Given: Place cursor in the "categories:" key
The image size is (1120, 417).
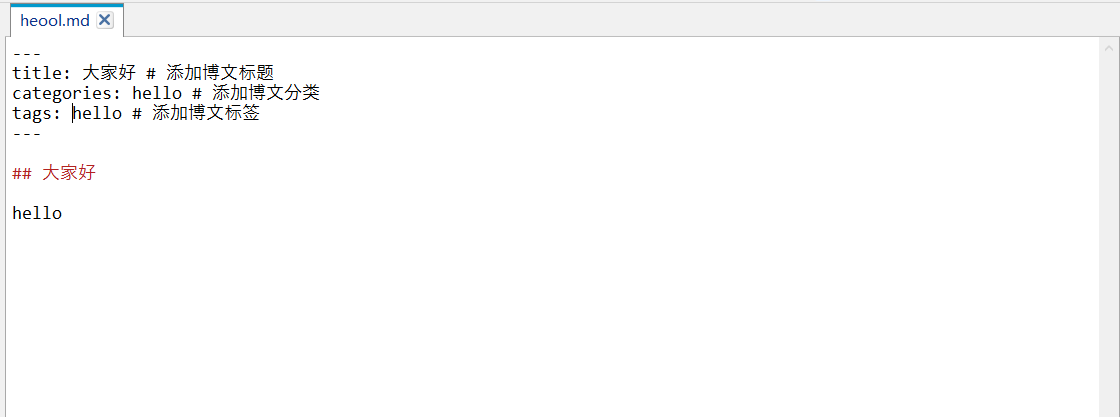Looking at the screenshot, I should [67, 94].
